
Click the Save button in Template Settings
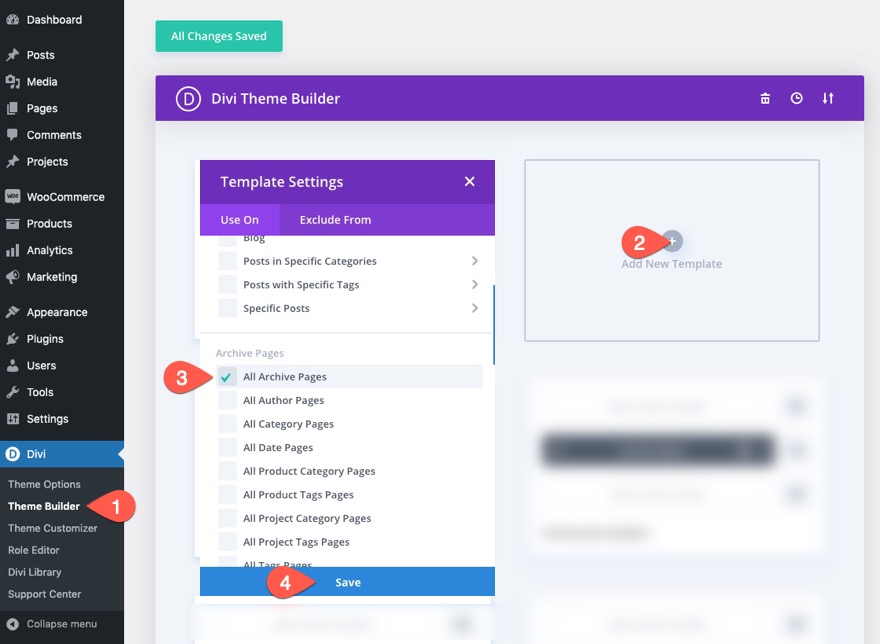pos(347,582)
